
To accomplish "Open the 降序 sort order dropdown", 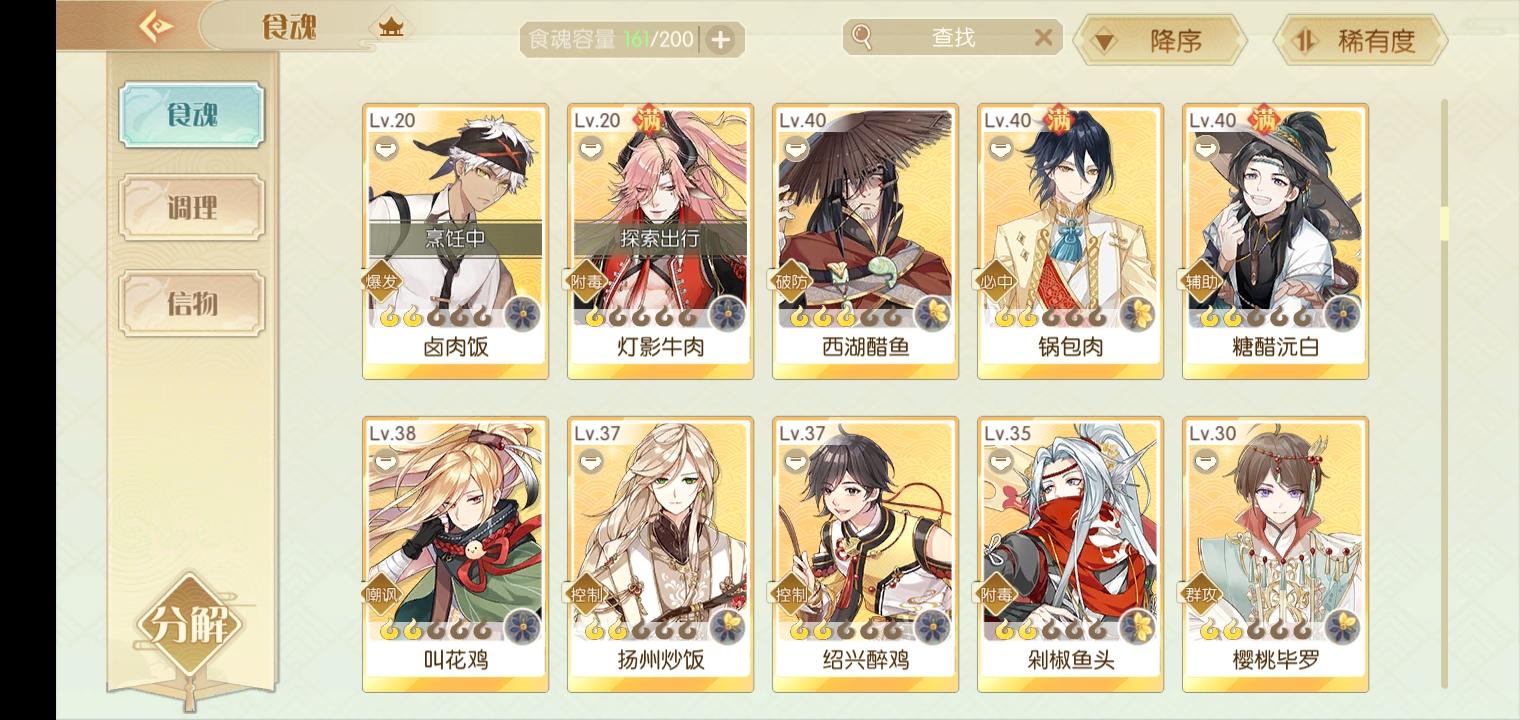I will 1160,41.
